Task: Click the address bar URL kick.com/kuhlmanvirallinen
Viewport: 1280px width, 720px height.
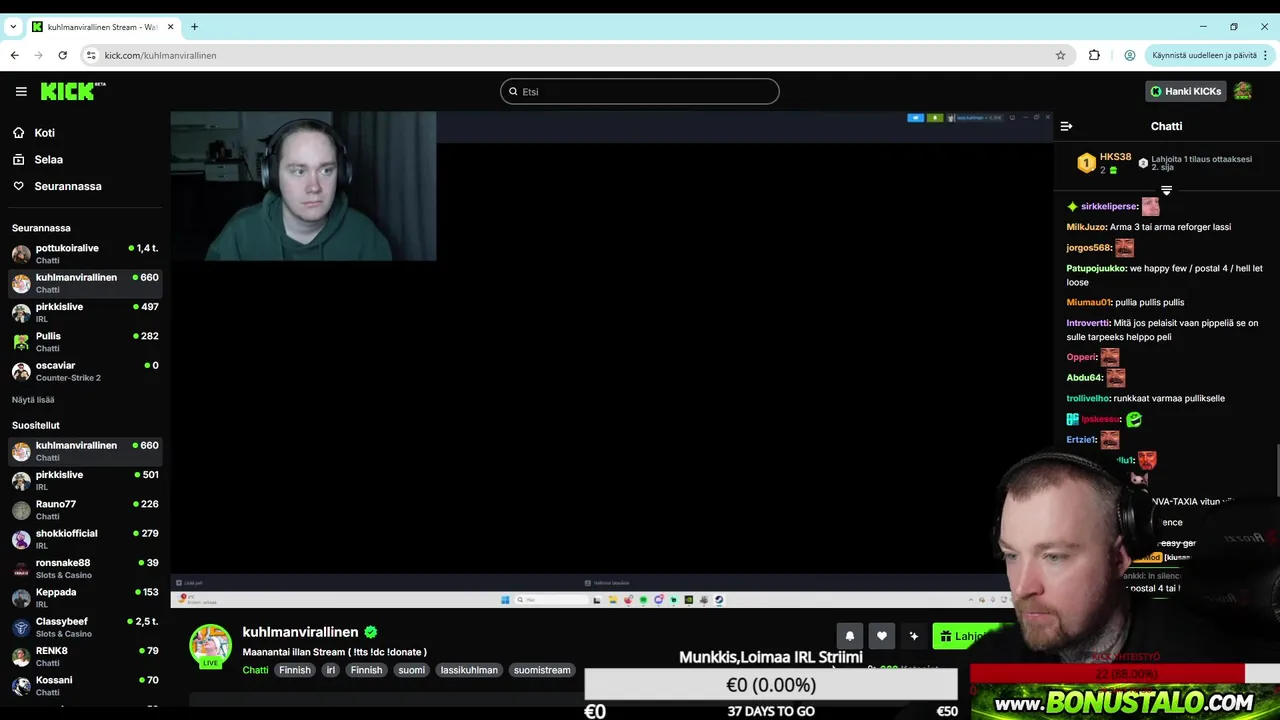Action: click(161, 55)
